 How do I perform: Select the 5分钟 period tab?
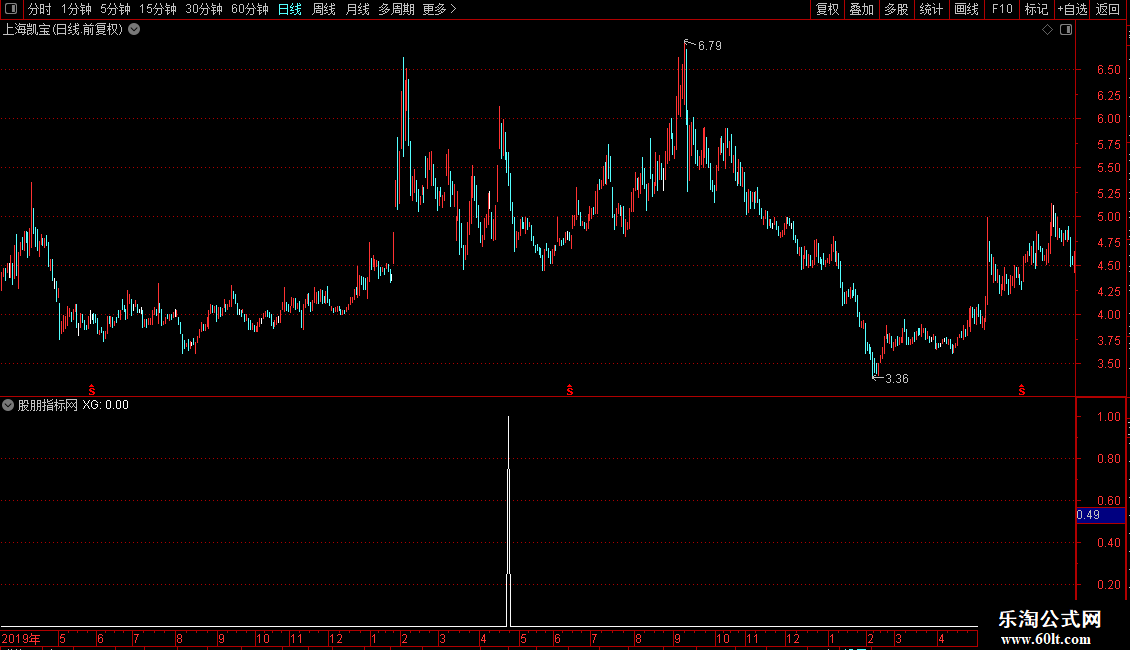coord(115,9)
